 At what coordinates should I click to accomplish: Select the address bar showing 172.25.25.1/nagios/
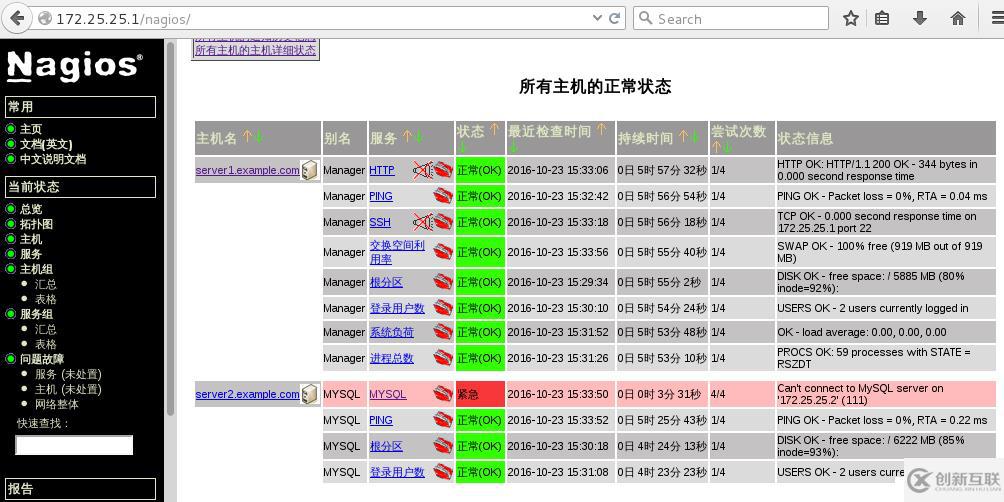[330, 19]
